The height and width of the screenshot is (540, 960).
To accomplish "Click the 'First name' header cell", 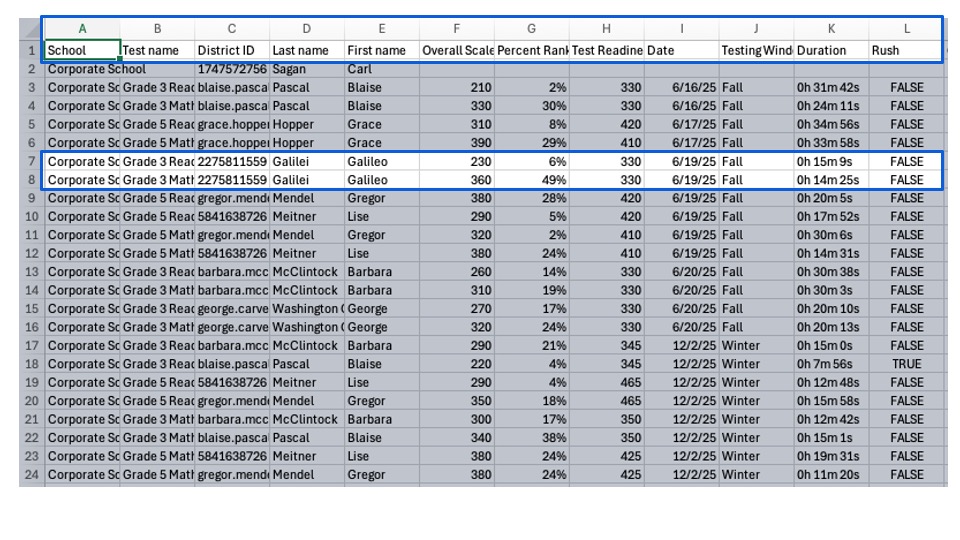I will tap(382, 50).
